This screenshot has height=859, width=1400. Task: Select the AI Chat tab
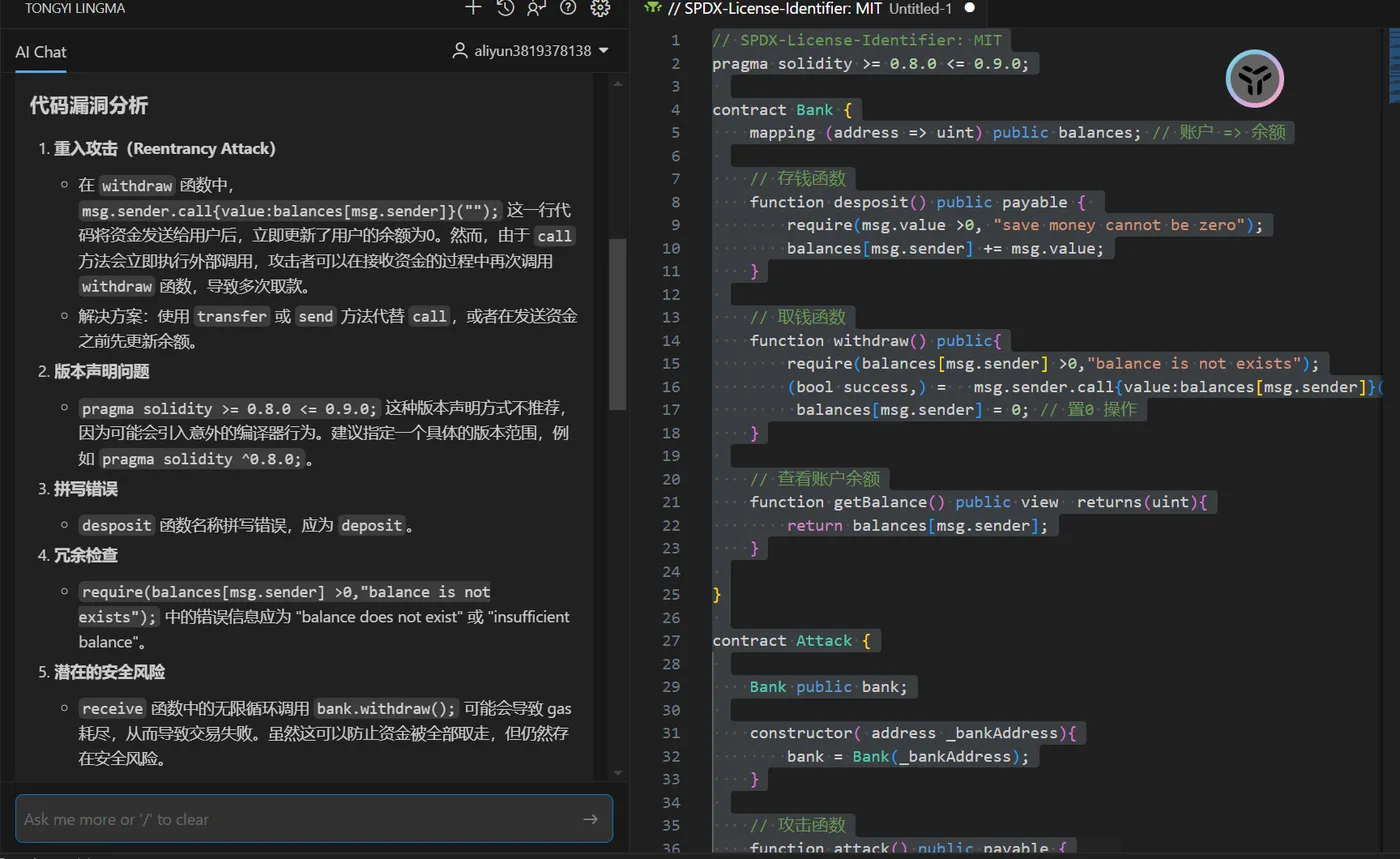pyautogui.click(x=41, y=52)
